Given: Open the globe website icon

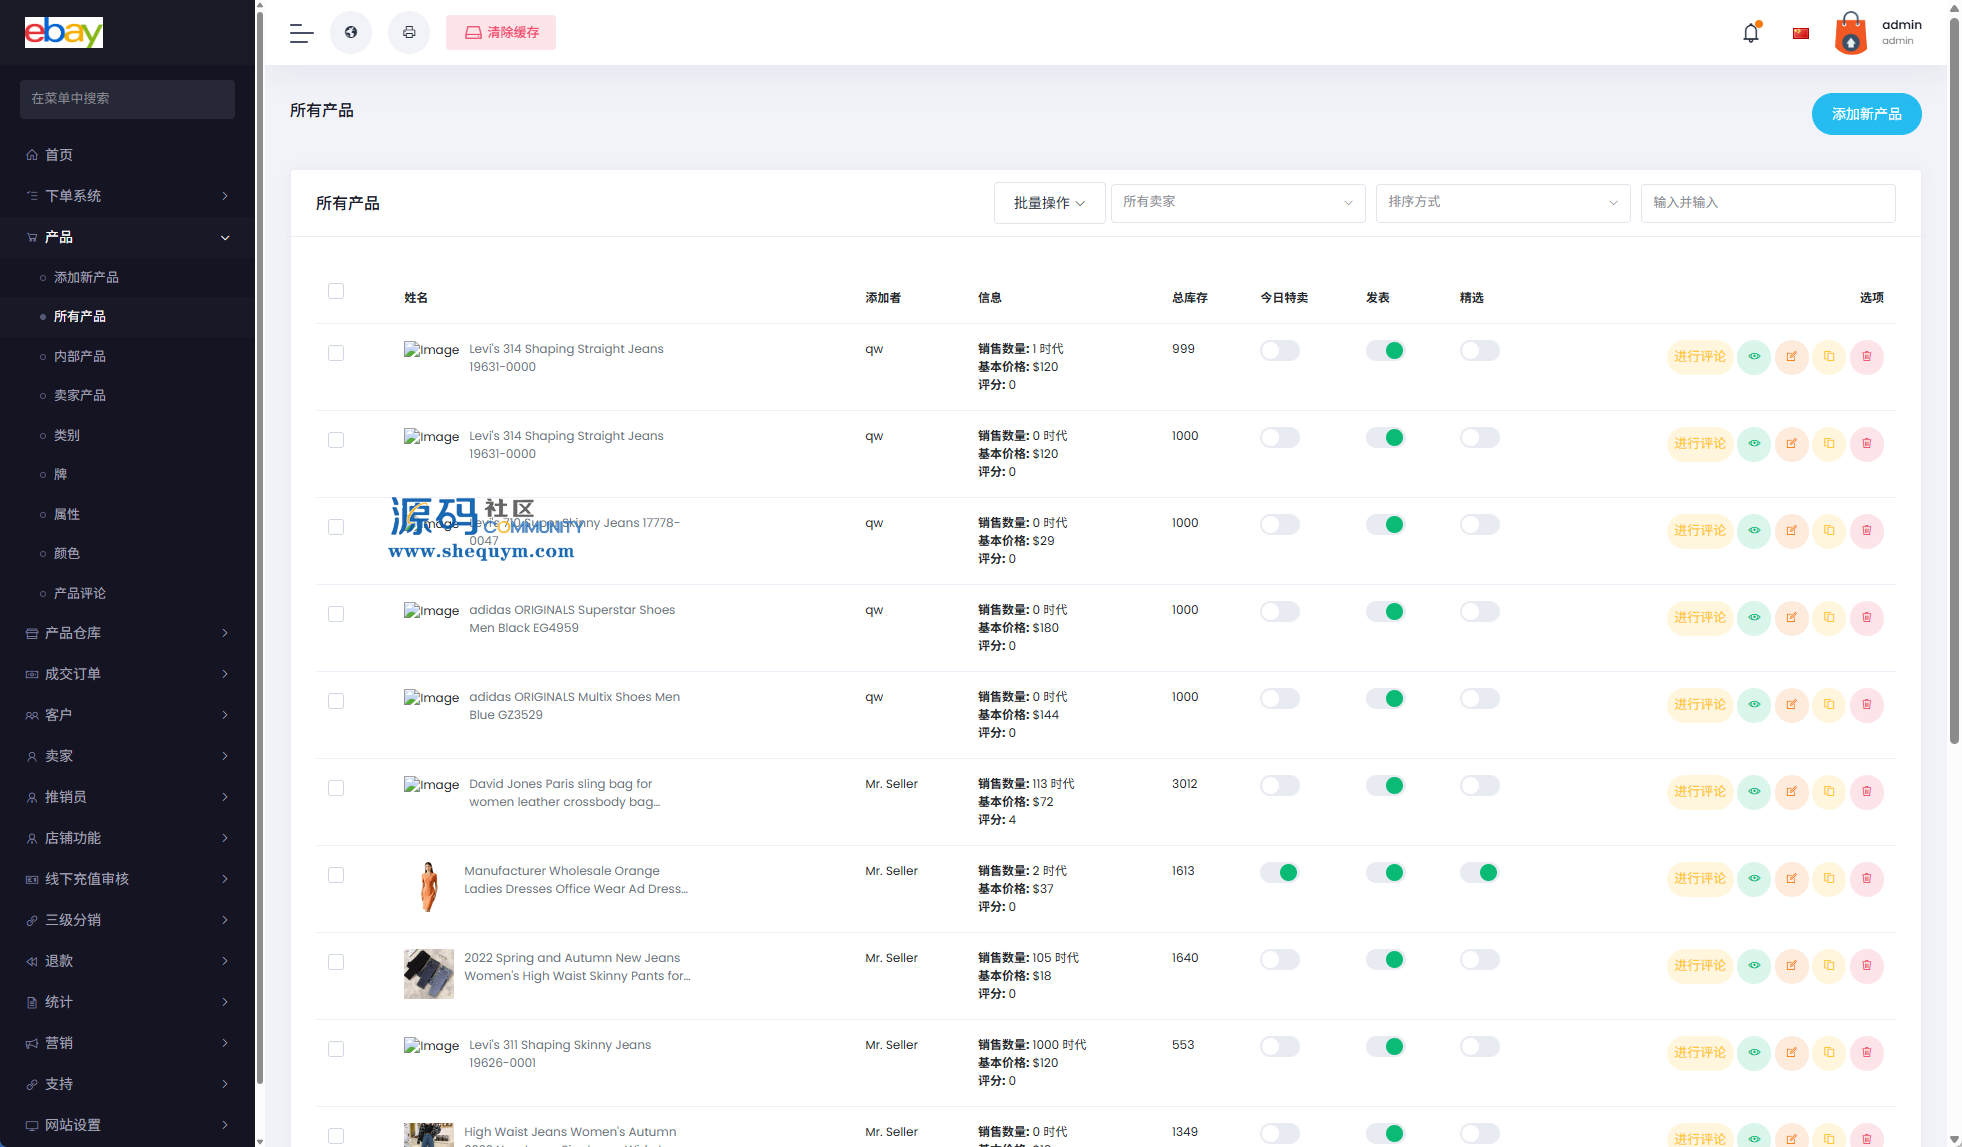Looking at the screenshot, I should (x=351, y=33).
